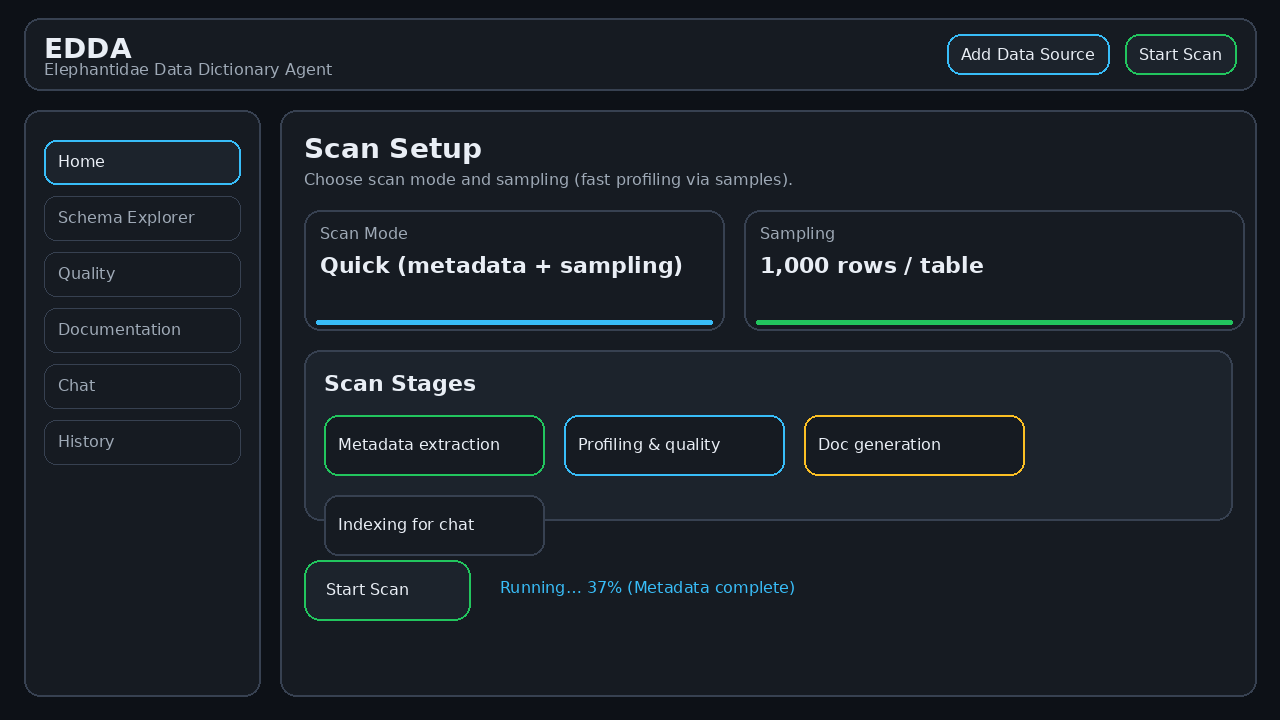
Task: Click the Running 37% status text
Action: click(647, 588)
